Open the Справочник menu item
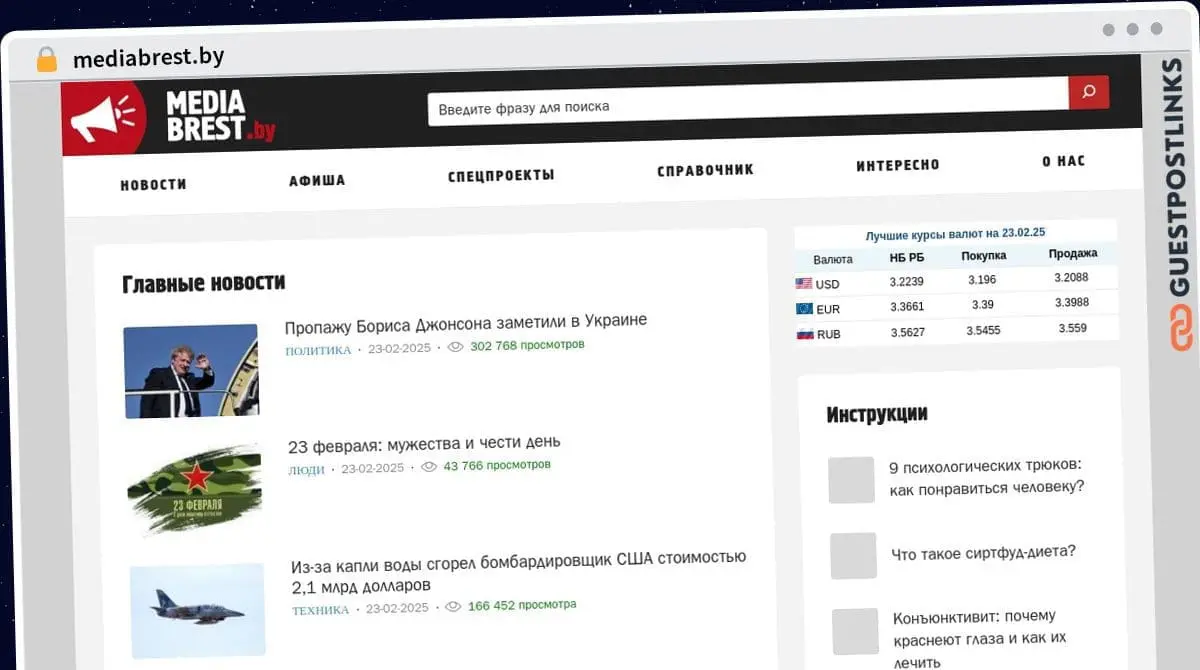 (x=705, y=171)
